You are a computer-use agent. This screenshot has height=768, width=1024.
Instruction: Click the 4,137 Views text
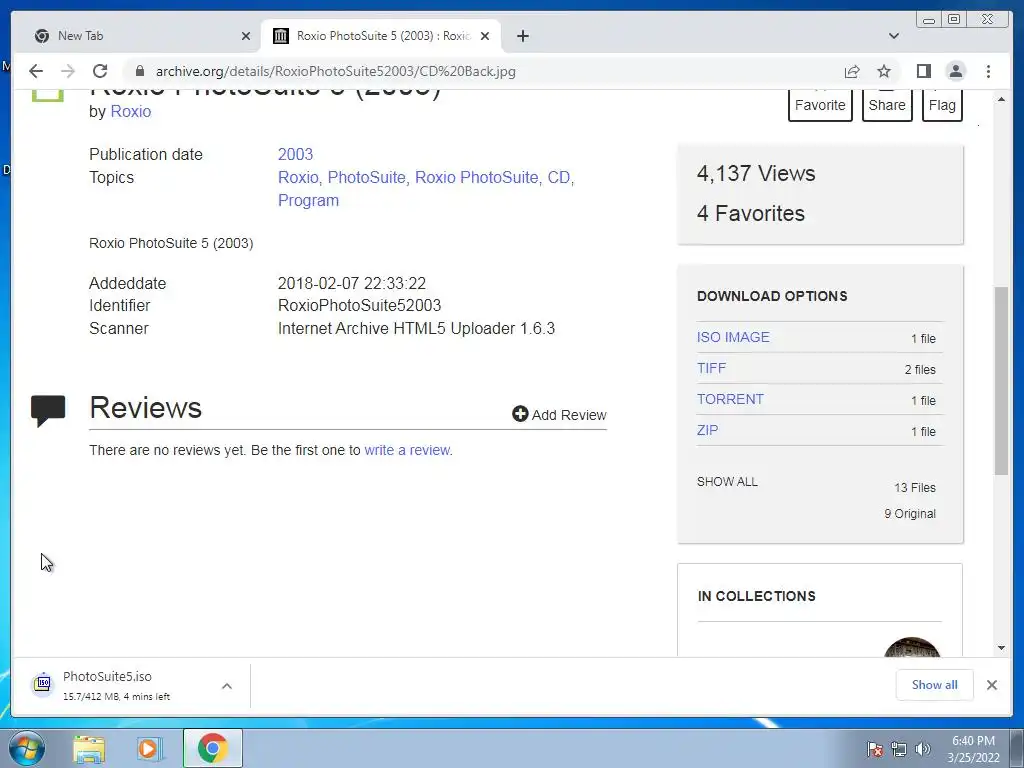coord(756,174)
